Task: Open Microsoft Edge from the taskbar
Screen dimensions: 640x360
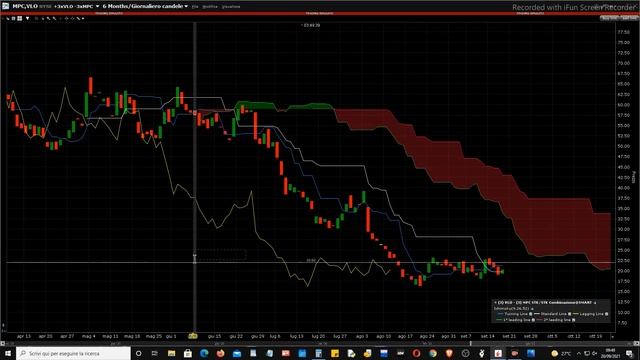Action: pyautogui.click(x=204, y=353)
